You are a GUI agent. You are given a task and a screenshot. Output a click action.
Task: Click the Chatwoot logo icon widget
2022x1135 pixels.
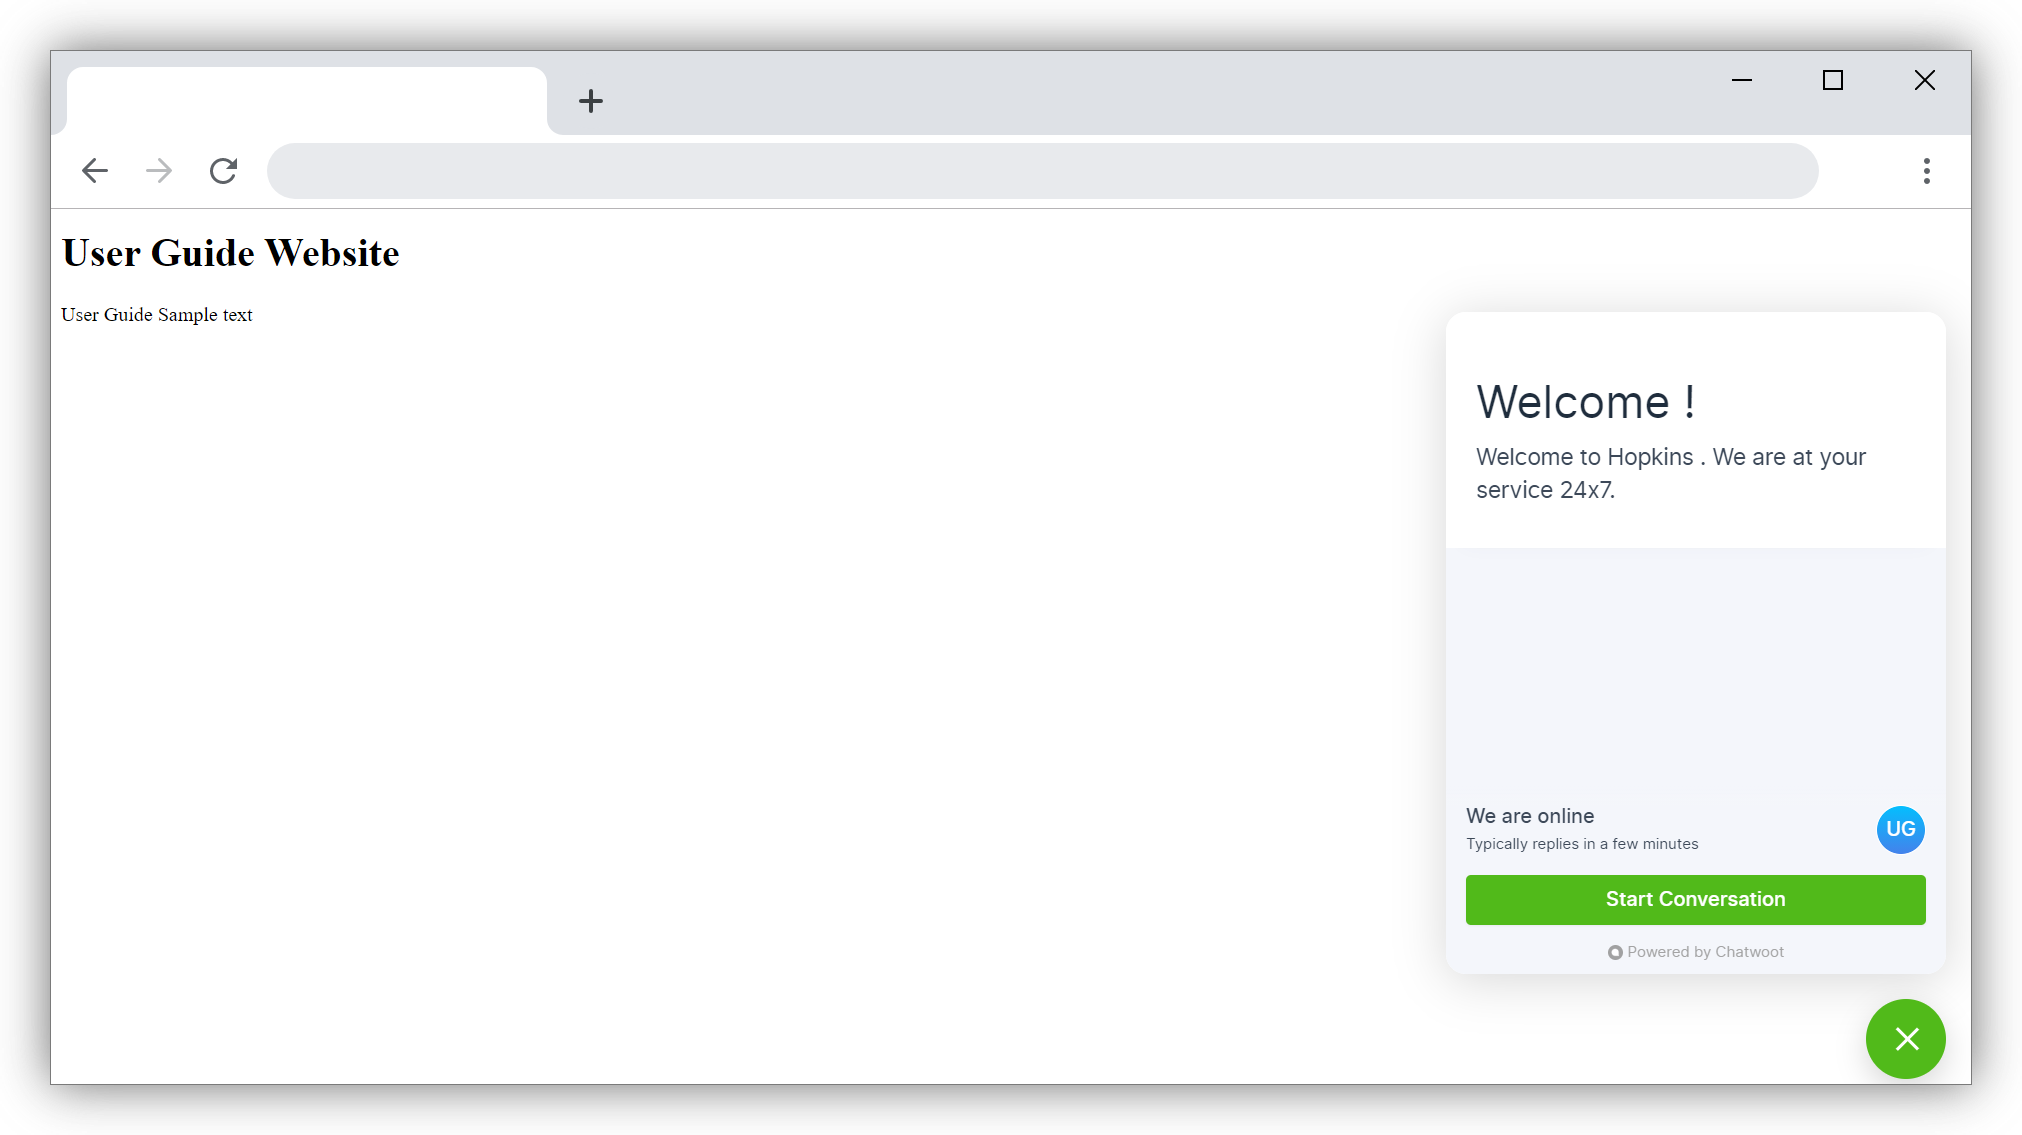point(1614,952)
